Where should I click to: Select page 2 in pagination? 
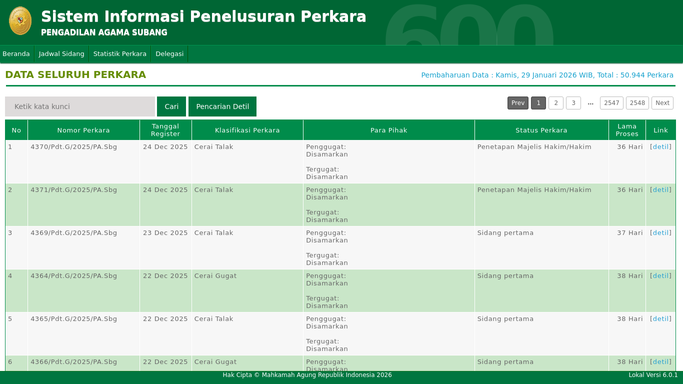click(x=556, y=103)
